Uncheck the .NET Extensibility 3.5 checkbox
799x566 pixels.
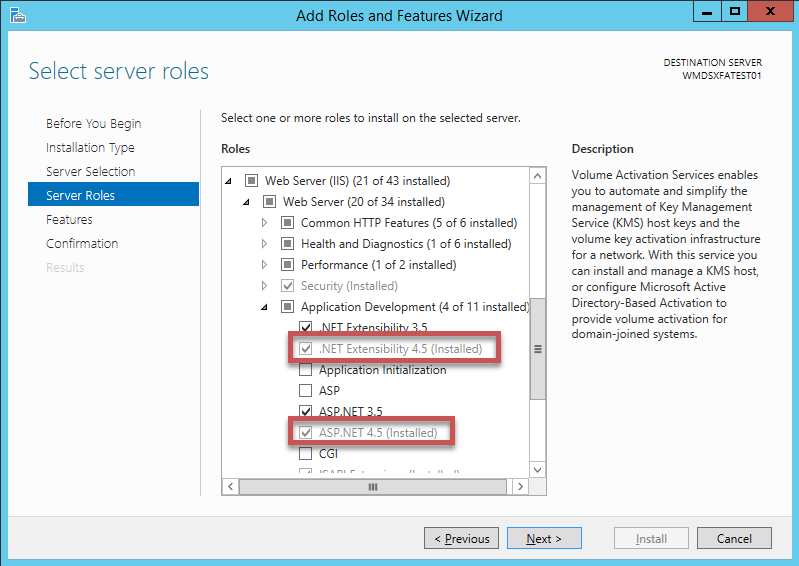pyautogui.click(x=307, y=328)
